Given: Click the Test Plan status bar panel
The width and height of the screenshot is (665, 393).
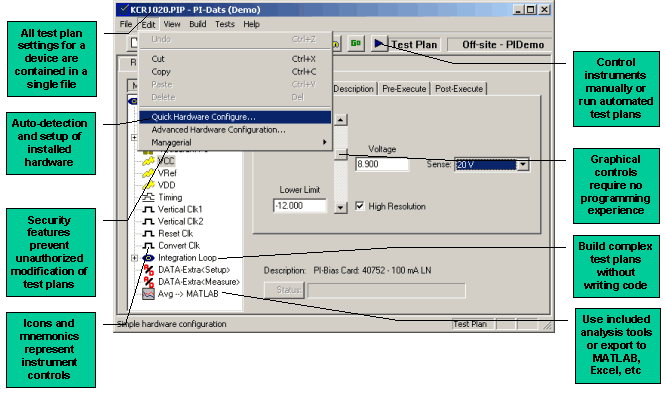Looking at the screenshot, I should [x=473, y=324].
